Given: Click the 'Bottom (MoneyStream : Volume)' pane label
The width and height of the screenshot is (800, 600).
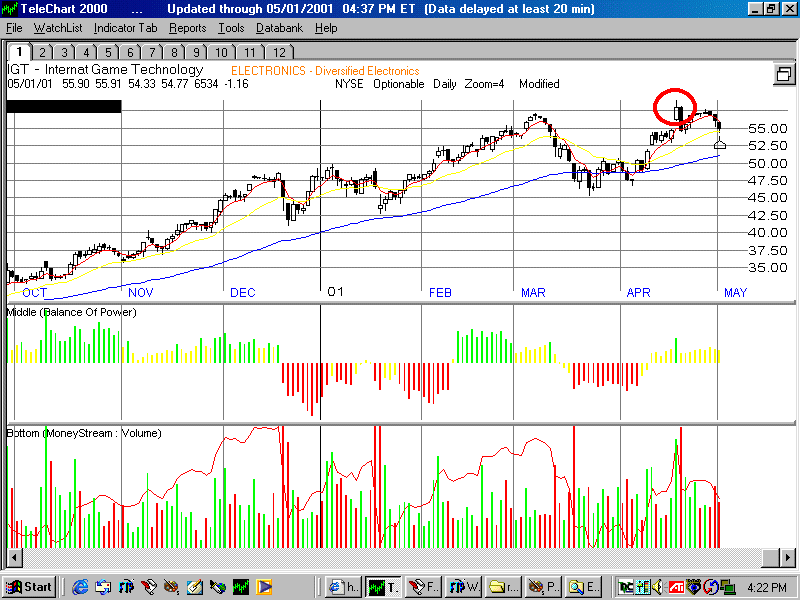Looking at the screenshot, I should [x=84, y=433].
